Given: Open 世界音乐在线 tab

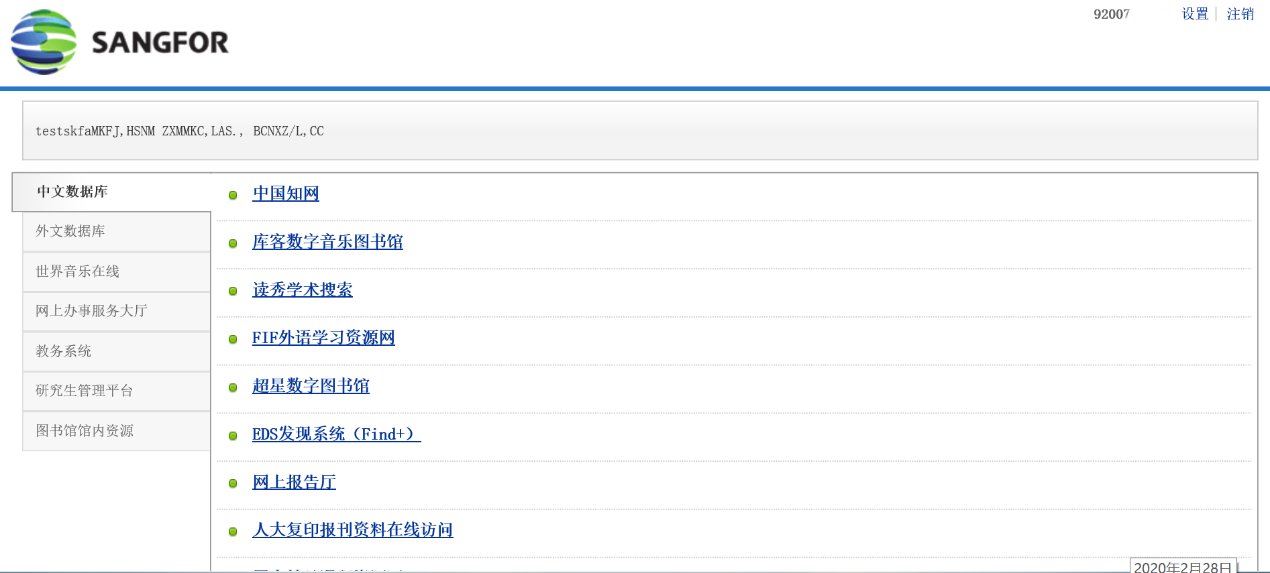Looking at the screenshot, I should (x=116, y=272).
